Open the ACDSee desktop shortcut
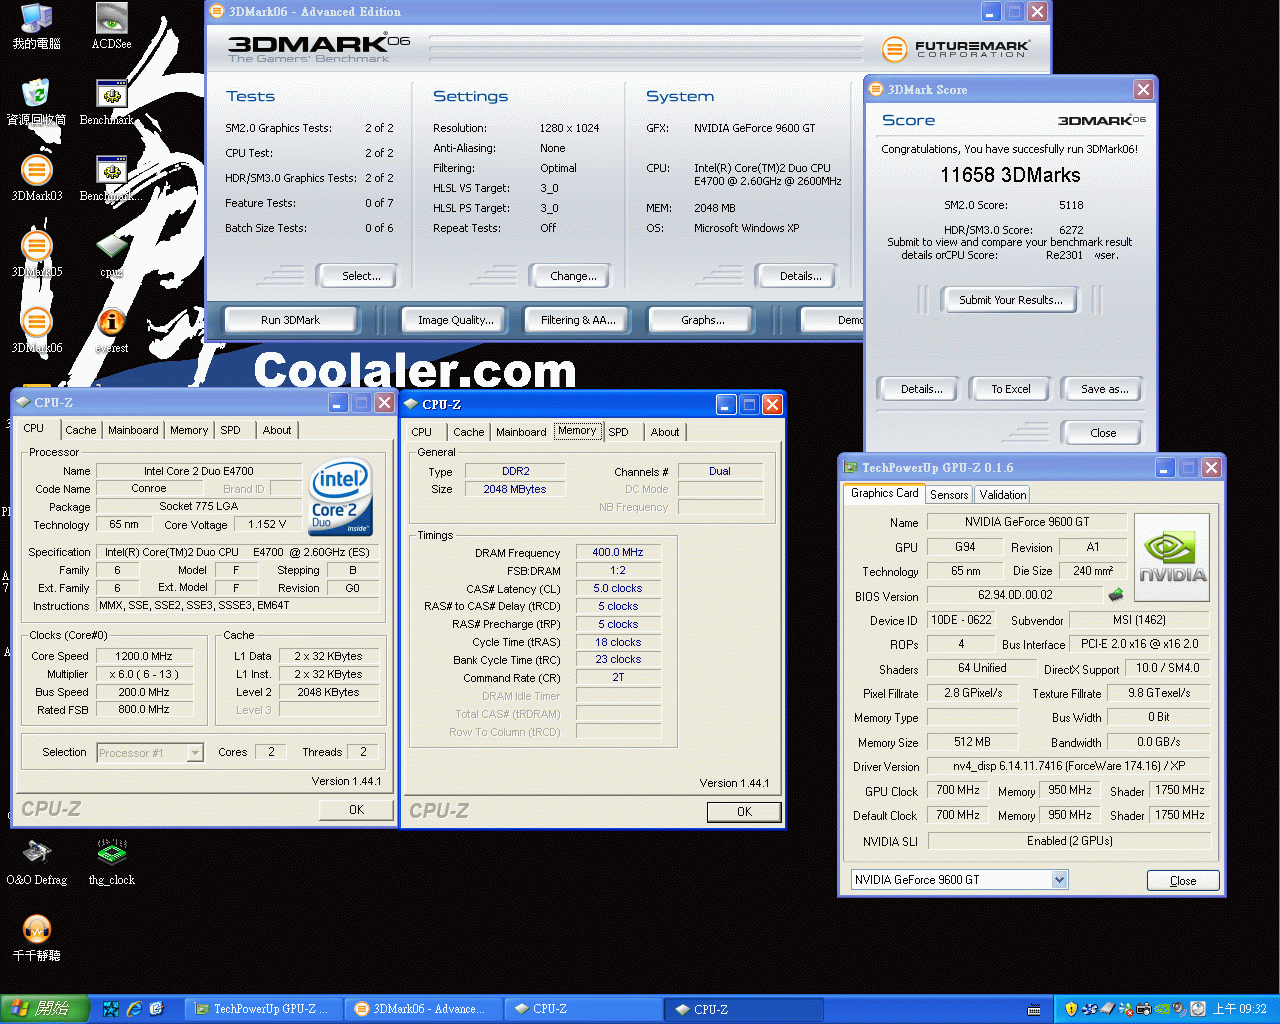 tap(111, 26)
